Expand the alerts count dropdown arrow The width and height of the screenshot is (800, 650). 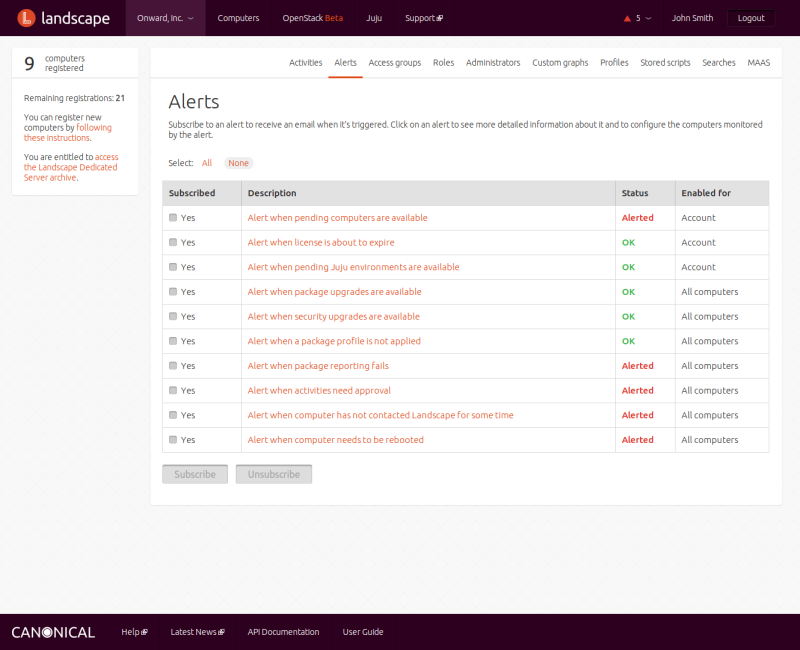click(648, 18)
